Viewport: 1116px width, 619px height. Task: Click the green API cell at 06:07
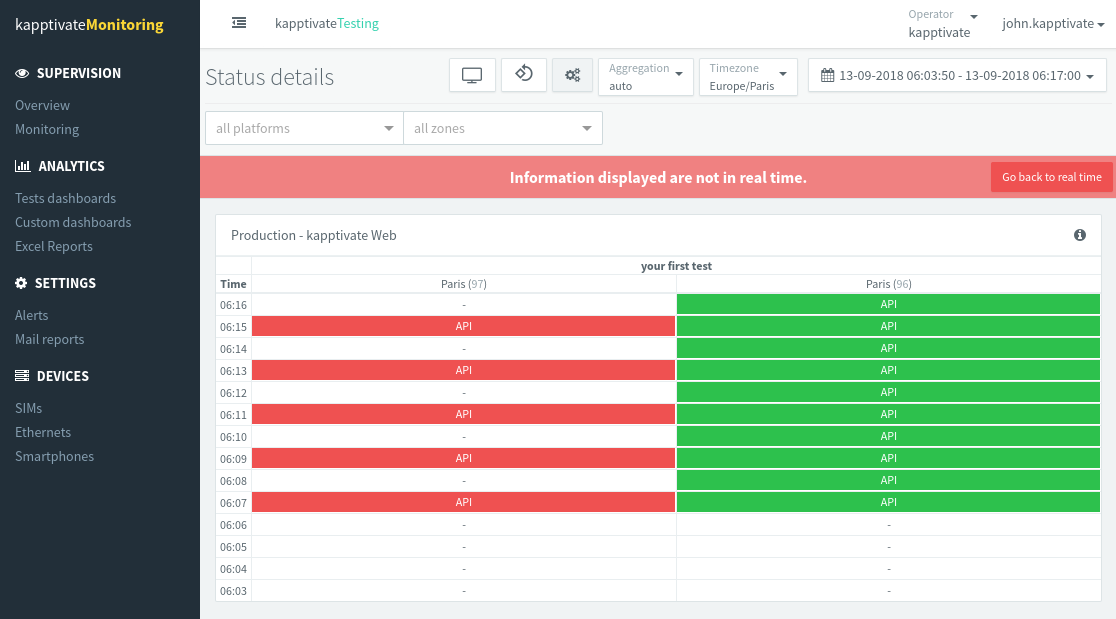point(888,502)
